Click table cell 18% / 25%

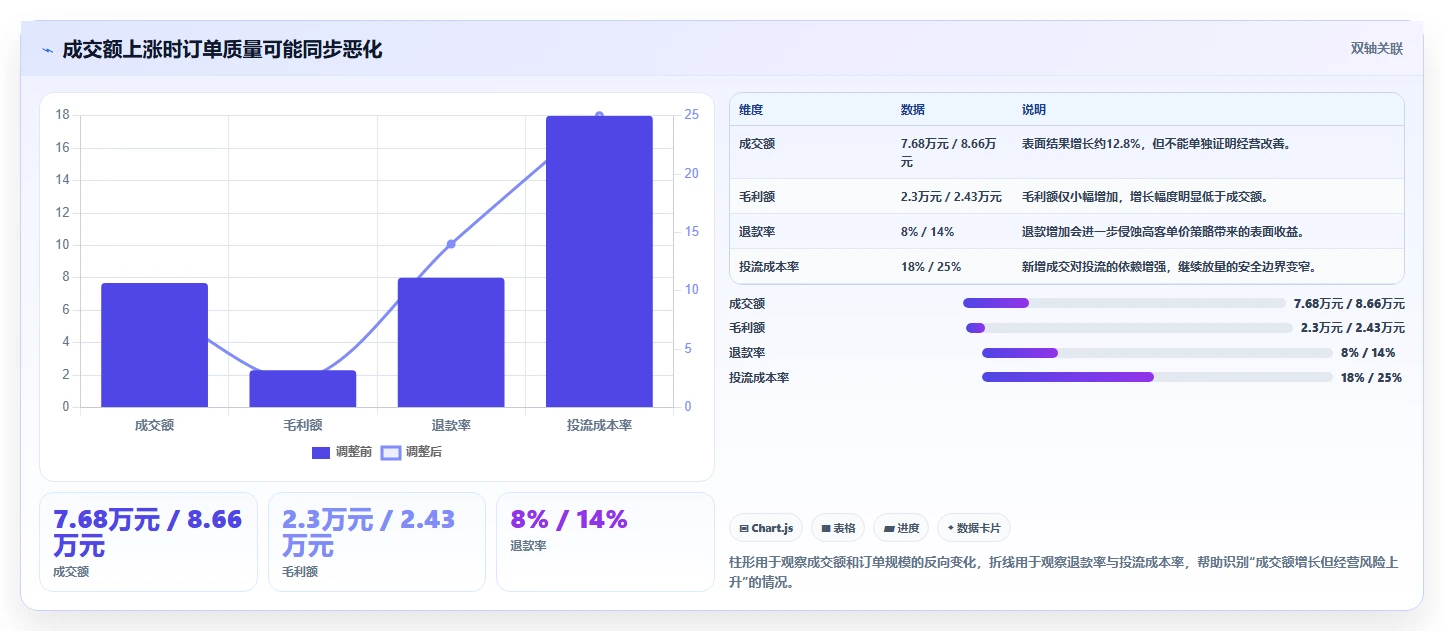931,267
